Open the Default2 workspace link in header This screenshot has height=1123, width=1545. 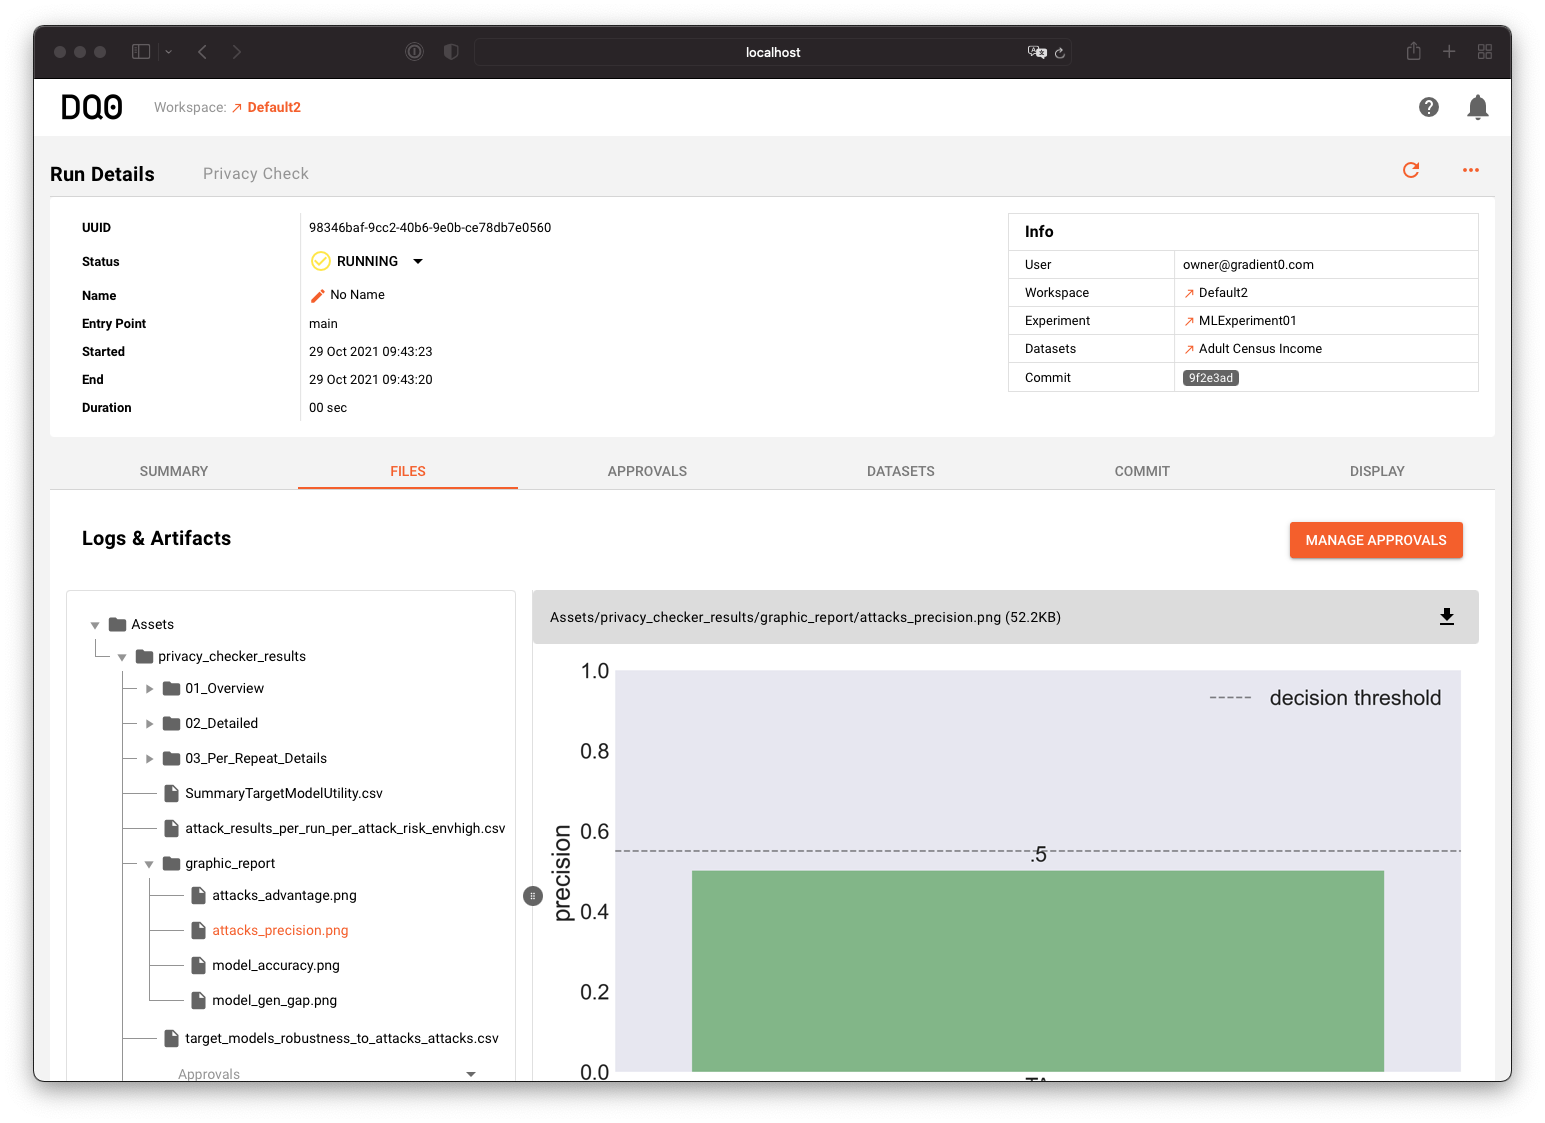pos(274,107)
